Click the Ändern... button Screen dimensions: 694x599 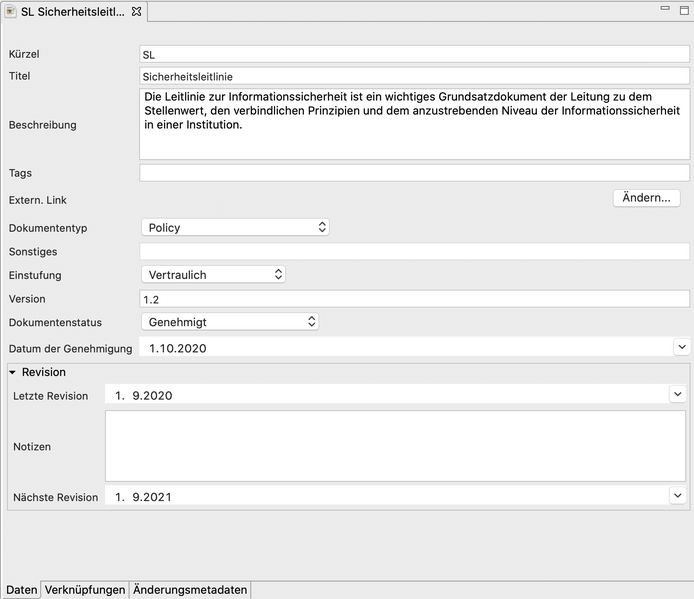pos(646,197)
